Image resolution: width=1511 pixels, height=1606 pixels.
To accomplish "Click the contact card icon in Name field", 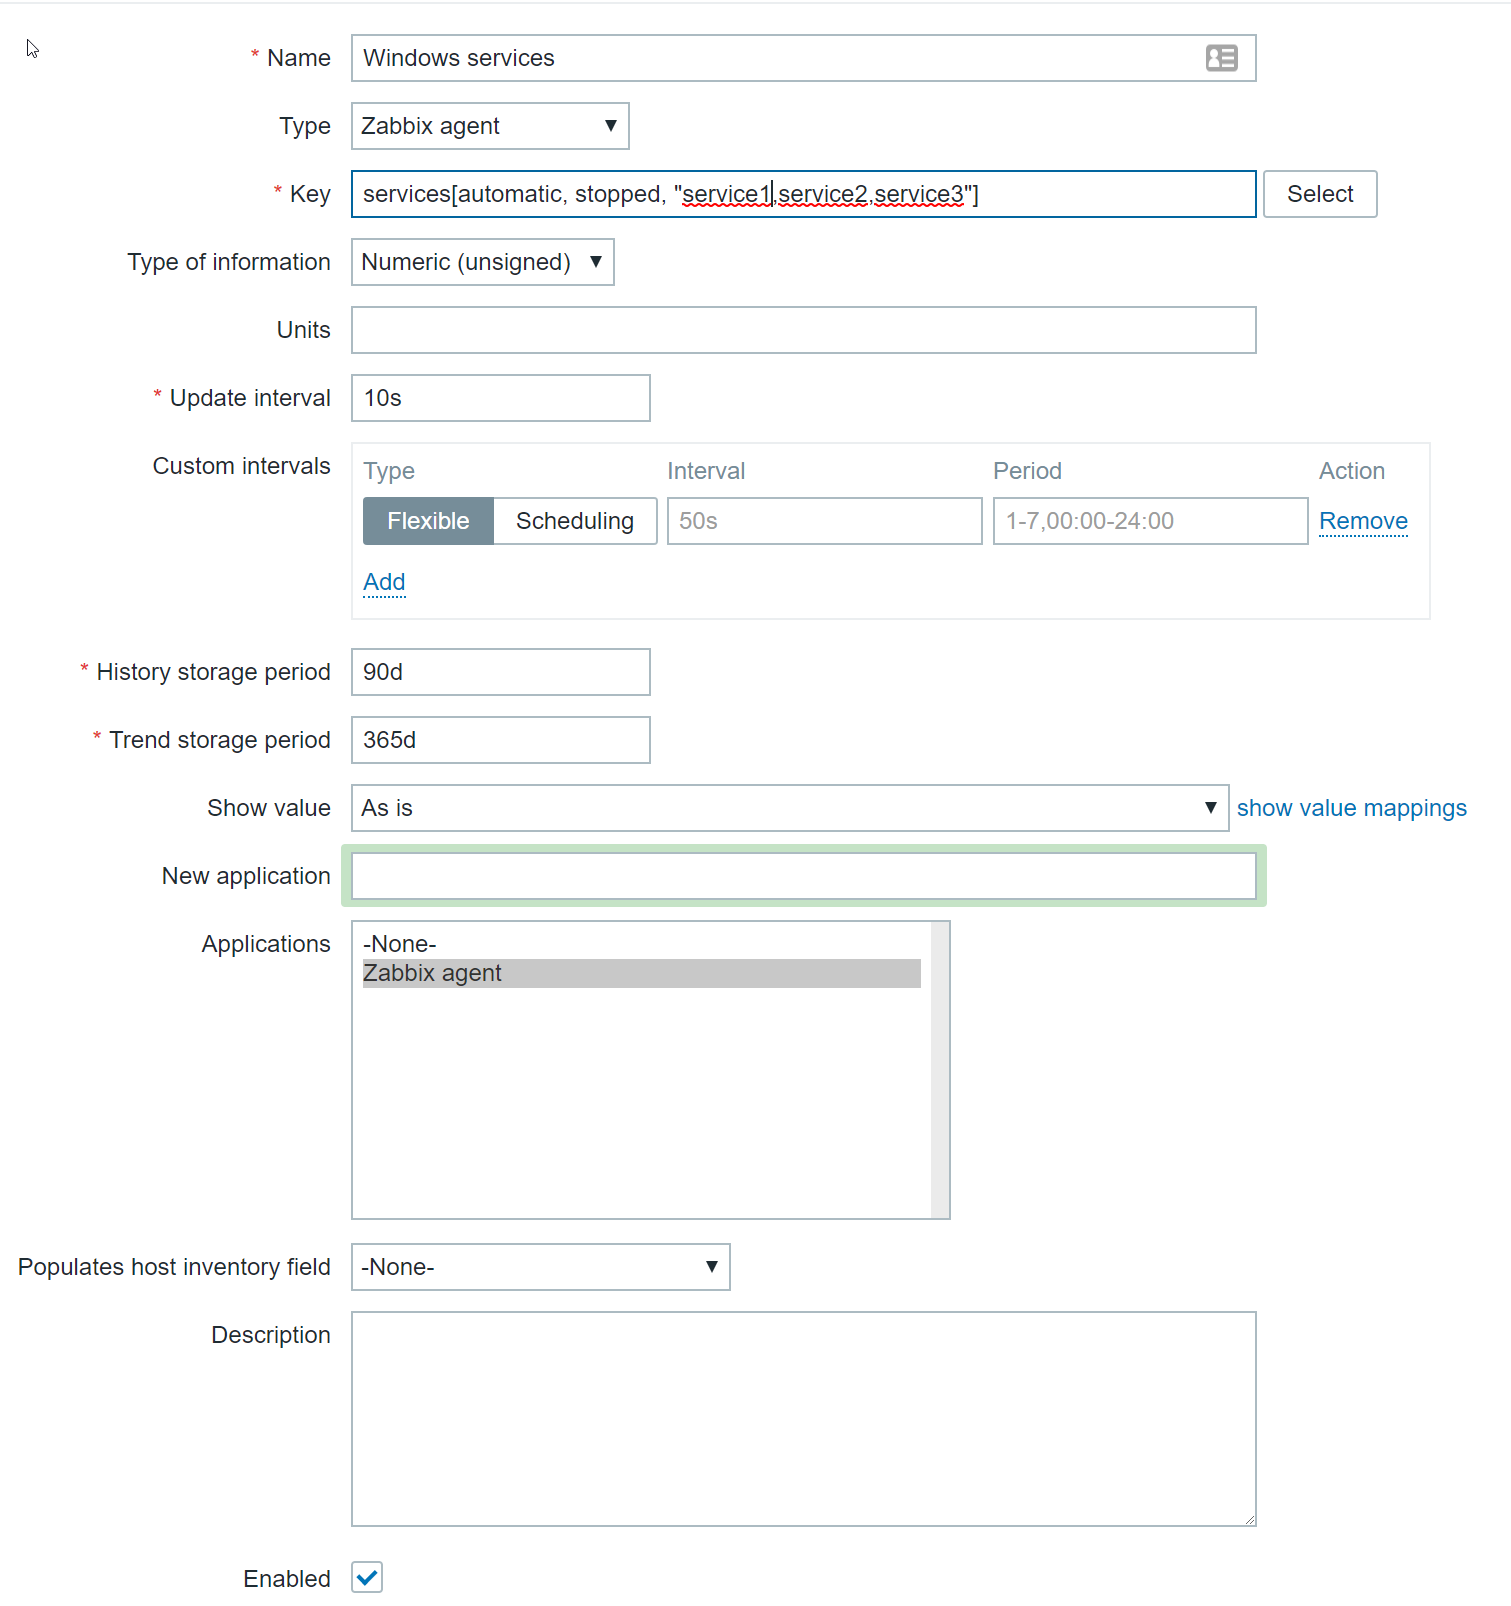I will [1221, 58].
